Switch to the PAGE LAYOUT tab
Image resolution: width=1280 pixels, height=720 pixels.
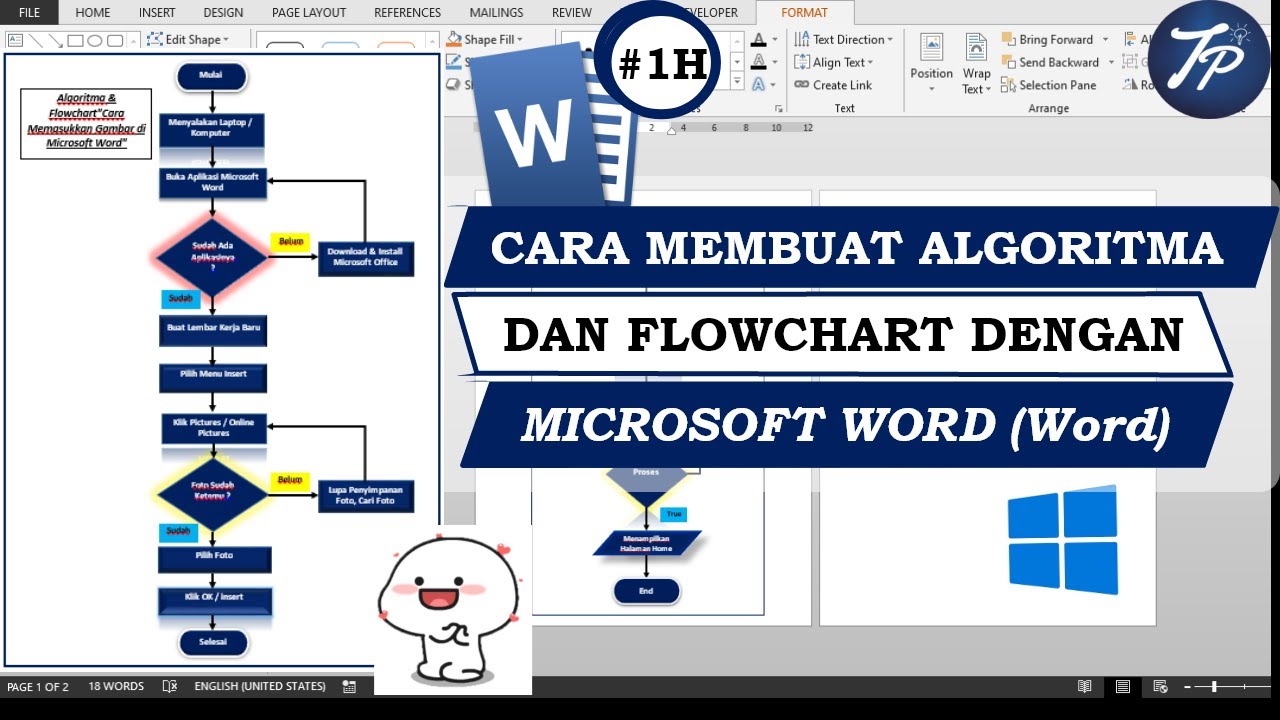pos(309,12)
